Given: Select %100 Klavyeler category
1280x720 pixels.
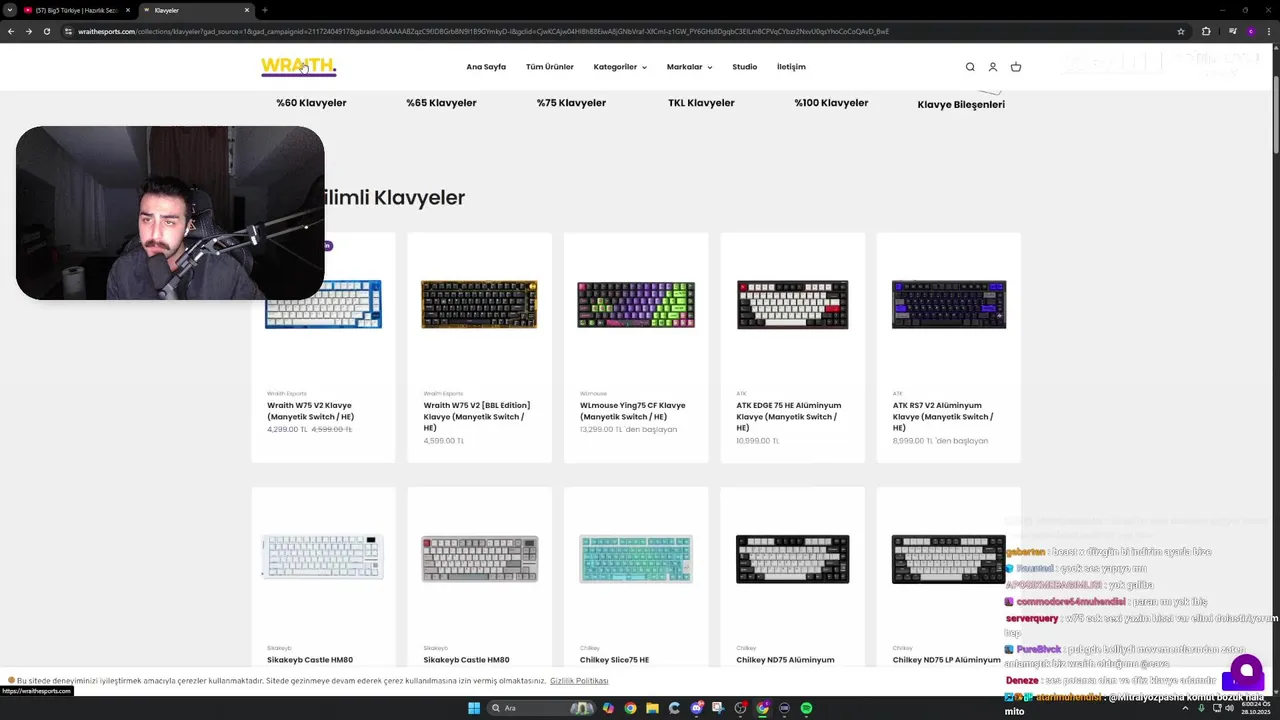Looking at the screenshot, I should click(x=831, y=103).
